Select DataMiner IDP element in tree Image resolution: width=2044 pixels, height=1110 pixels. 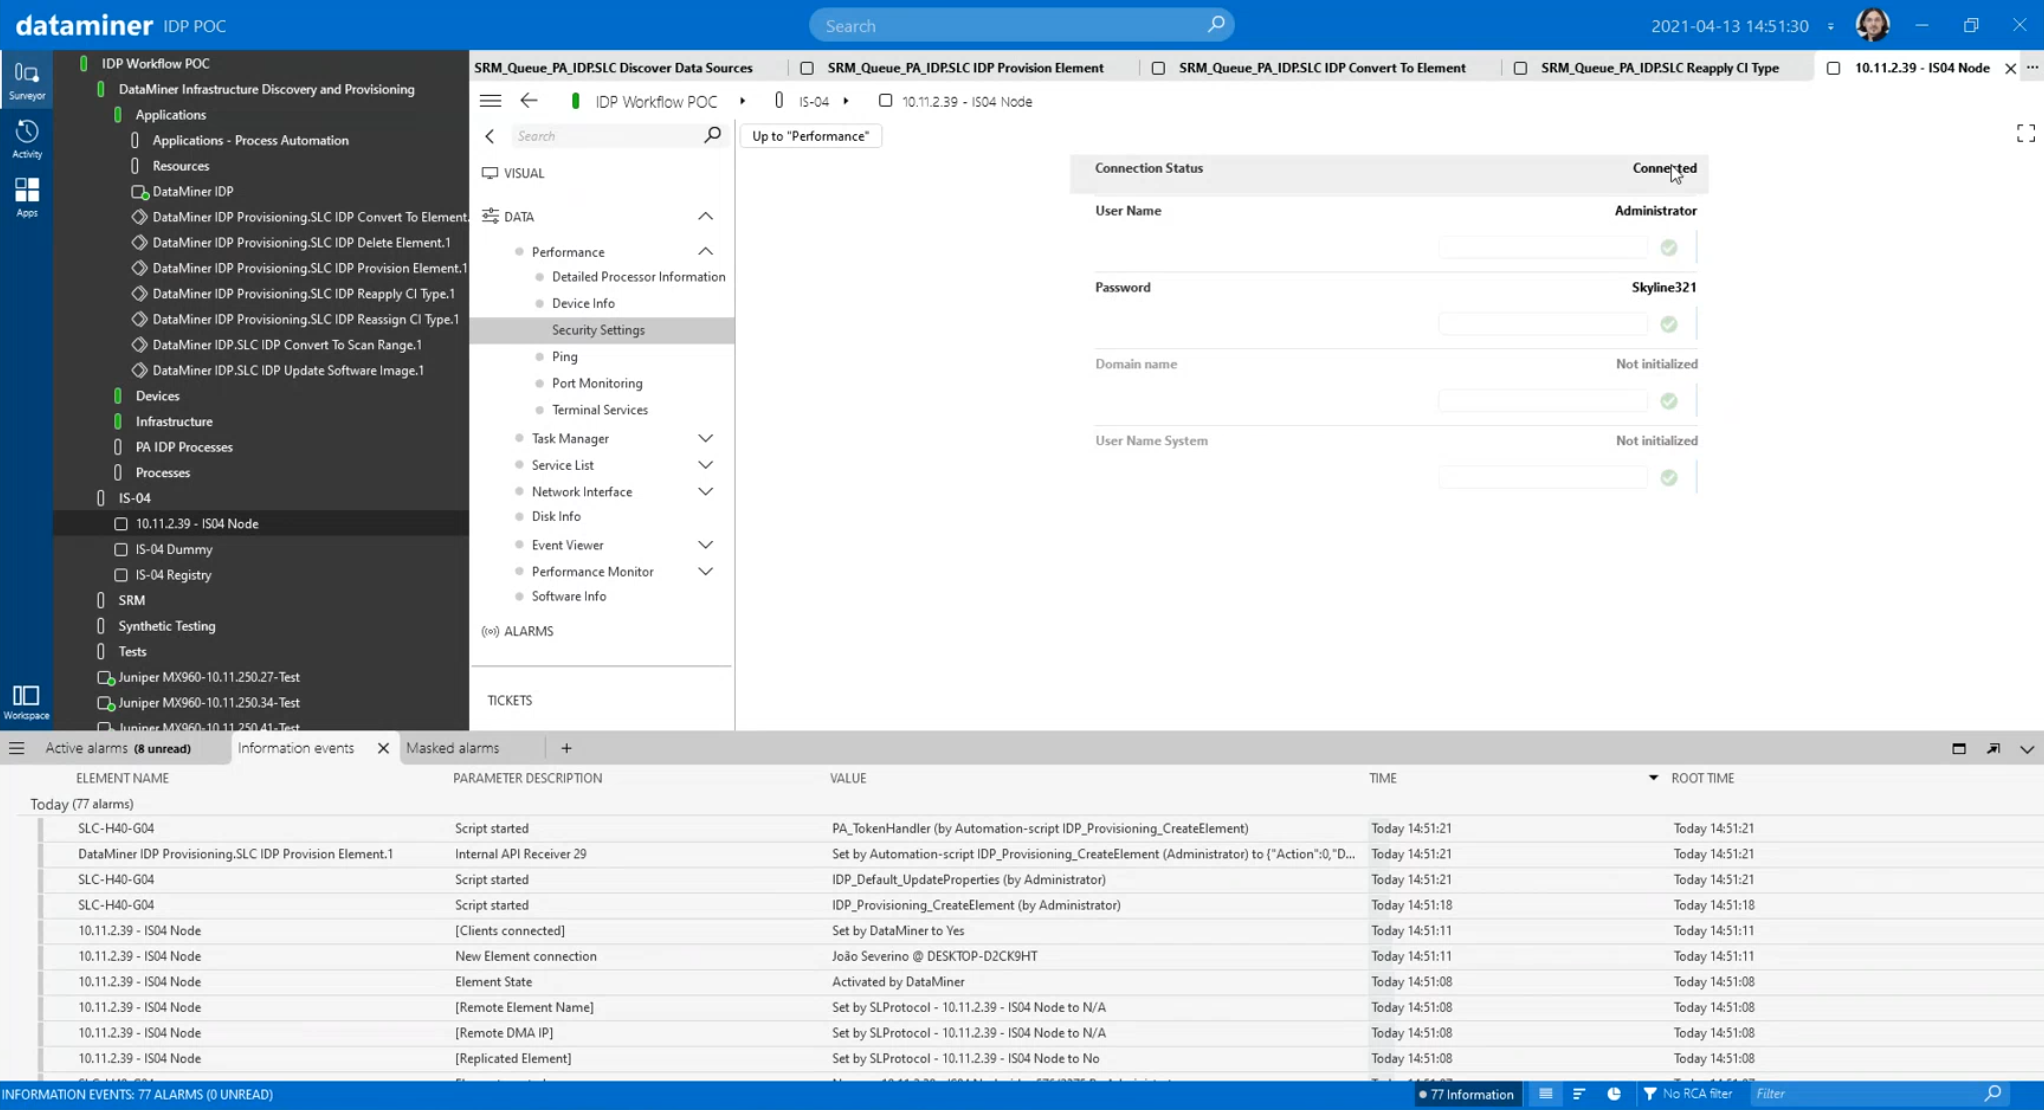click(192, 191)
